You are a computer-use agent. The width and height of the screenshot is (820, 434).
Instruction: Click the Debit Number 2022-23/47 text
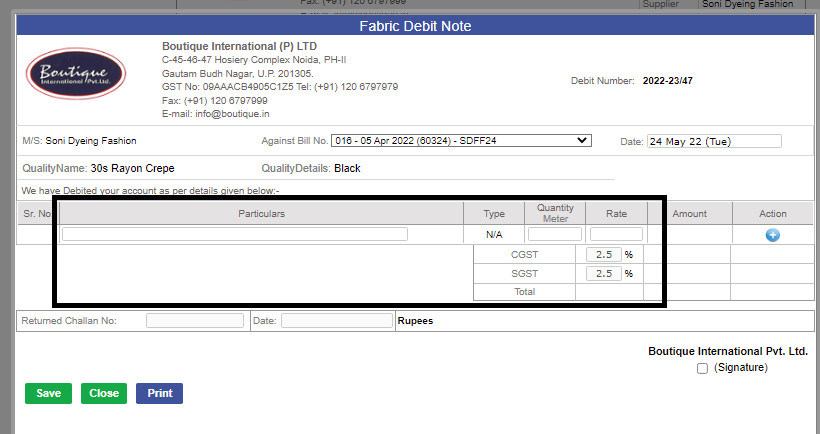[x=668, y=81]
